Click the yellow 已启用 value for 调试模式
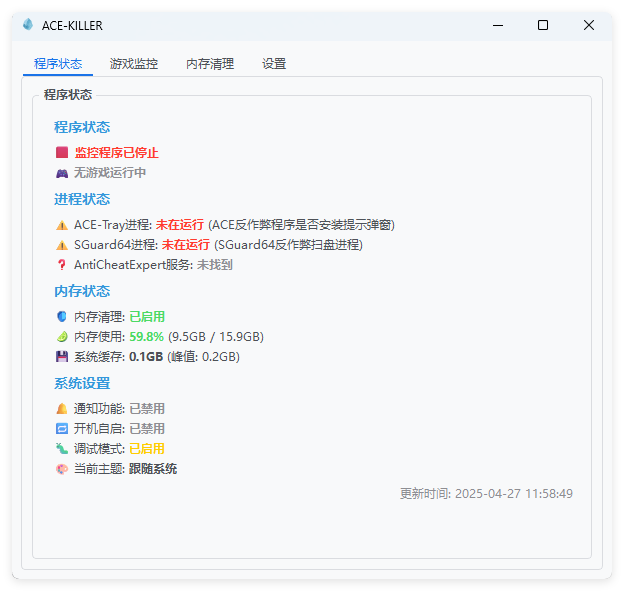Image resolution: width=624 pixels, height=591 pixels. [147, 449]
